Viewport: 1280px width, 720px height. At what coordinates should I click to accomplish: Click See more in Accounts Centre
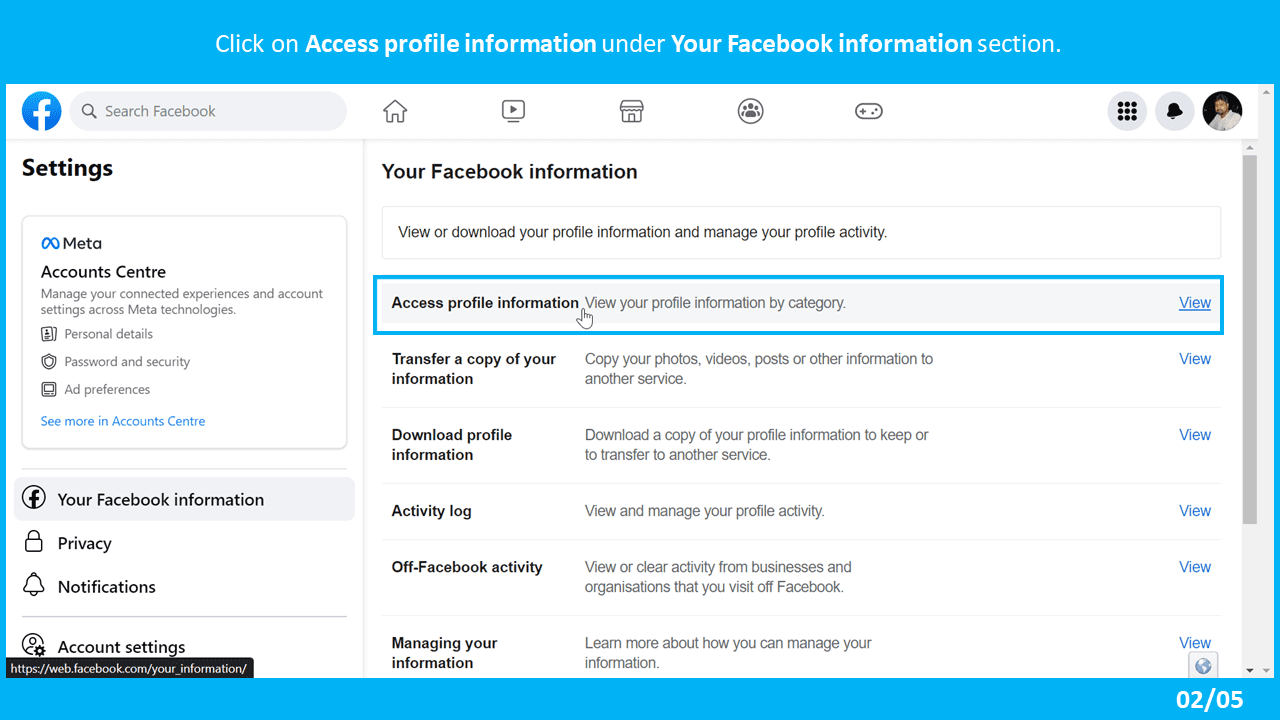point(122,421)
